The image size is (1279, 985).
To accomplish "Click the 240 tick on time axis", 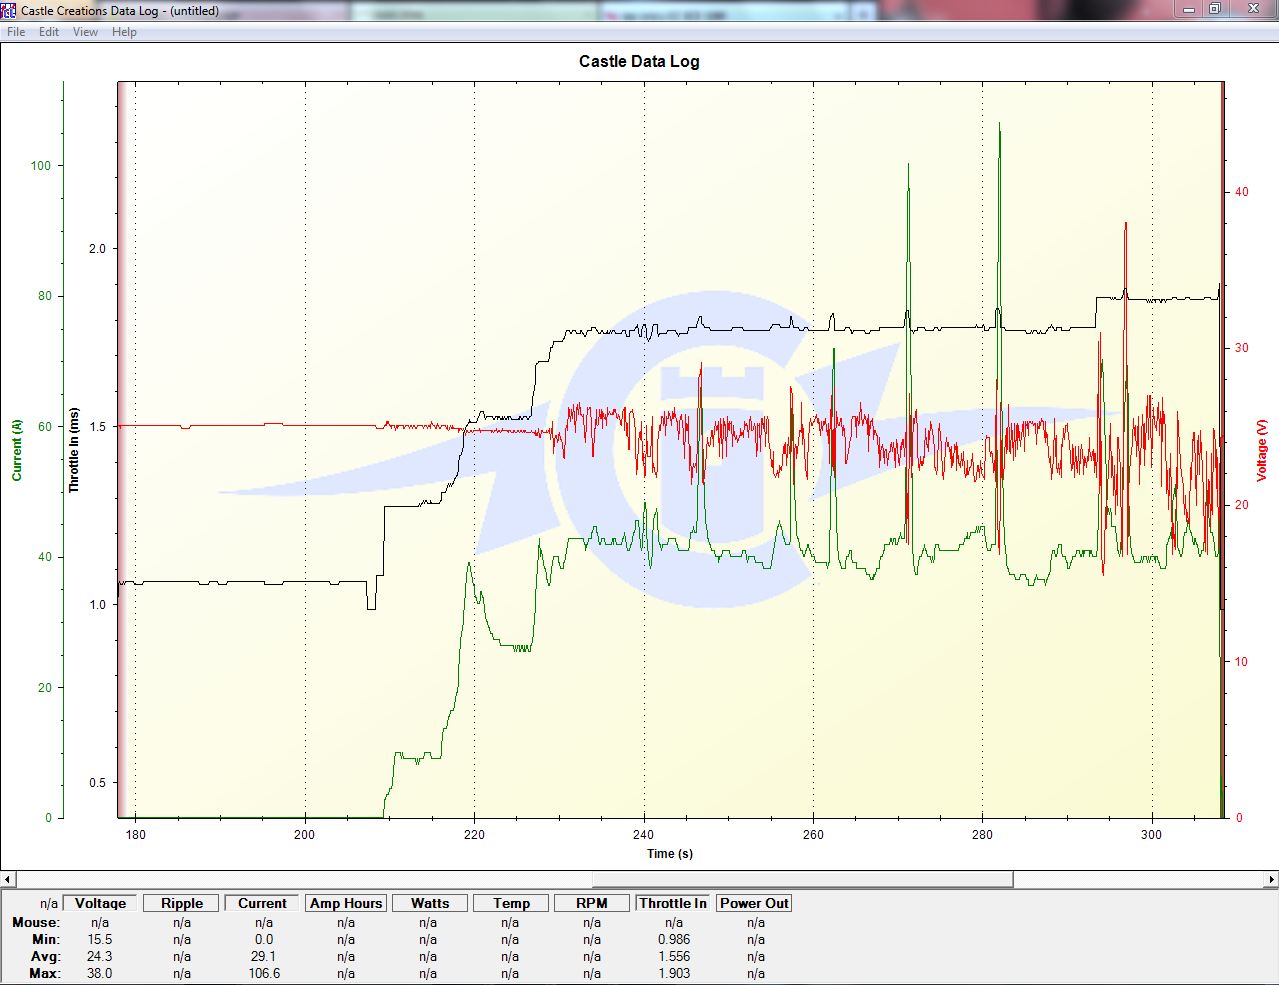I will pos(644,835).
